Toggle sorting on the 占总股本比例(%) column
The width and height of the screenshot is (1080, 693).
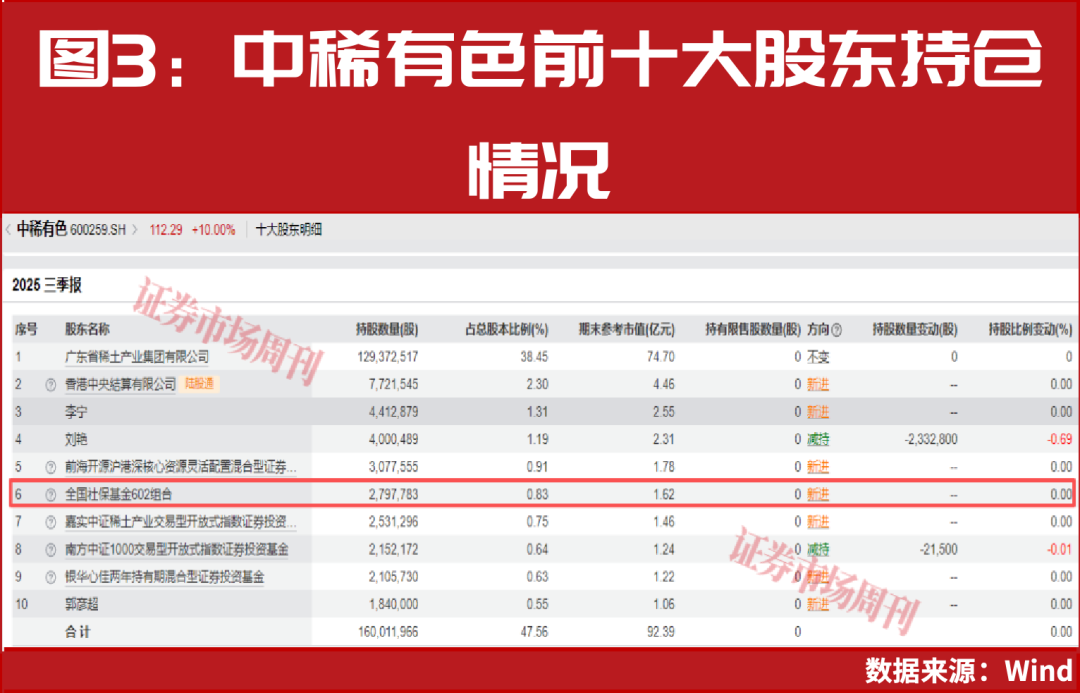pyautogui.click(x=505, y=329)
